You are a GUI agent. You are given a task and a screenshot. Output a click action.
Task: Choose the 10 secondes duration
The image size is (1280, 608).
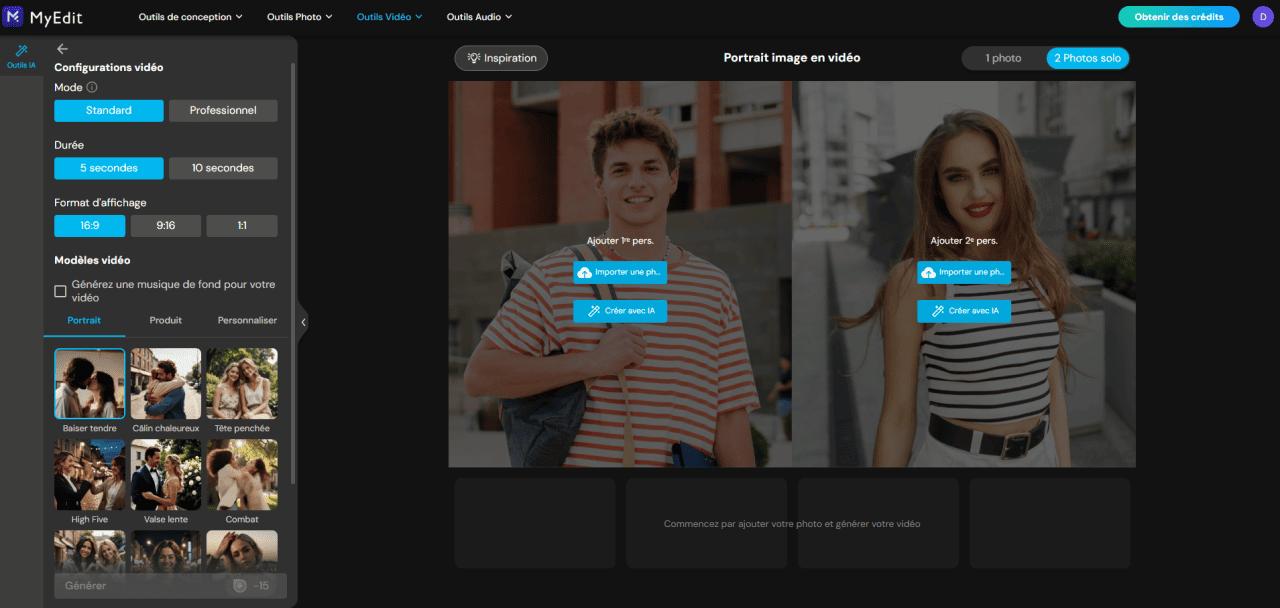(223, 168)
